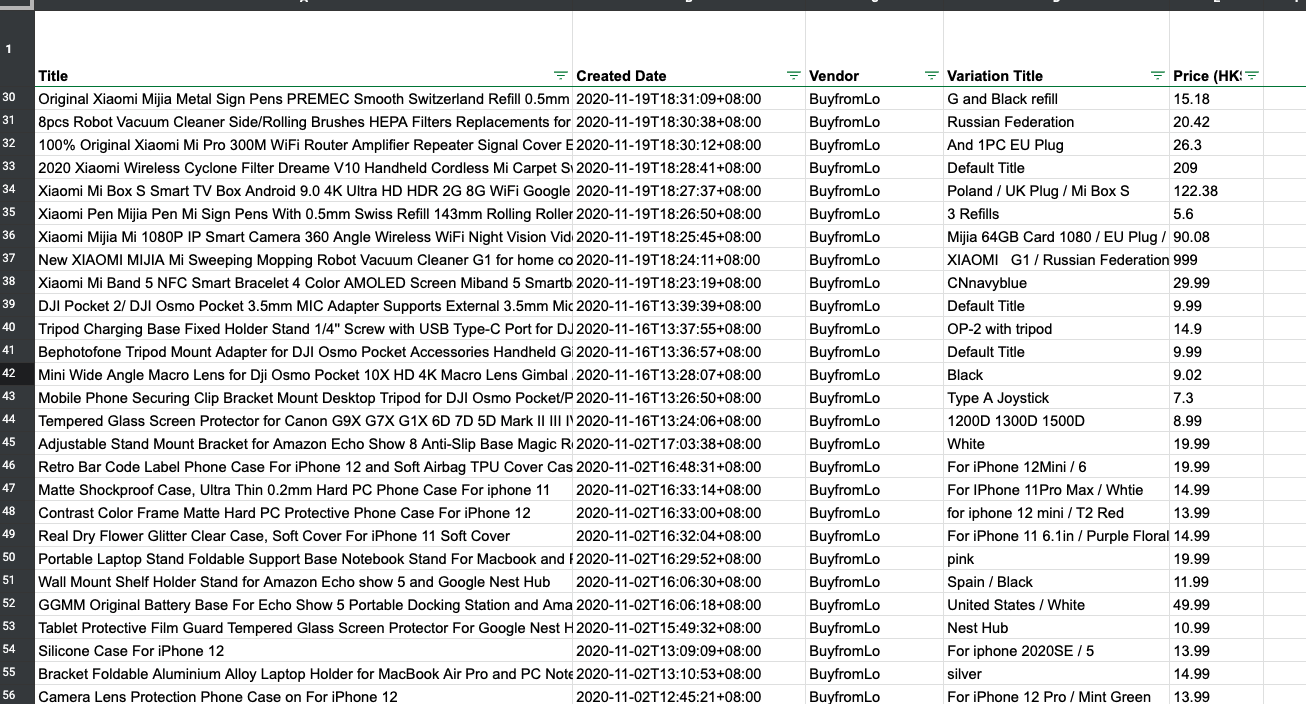Click the Tempered Glass Screen Protector for Canon cell
Screen dimensions: 1306x704
click(304, 421)
